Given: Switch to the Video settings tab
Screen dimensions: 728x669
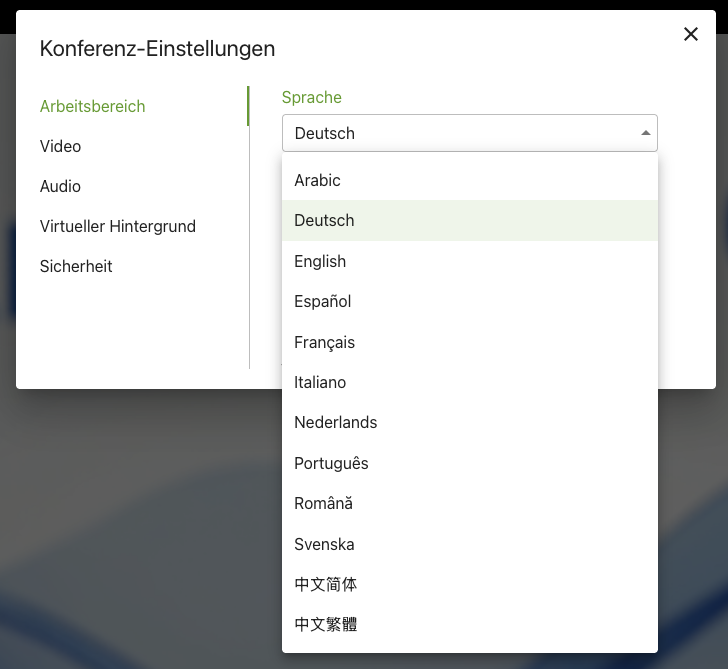Looking at the screenshot, I should pyautogui.click(x=61, y=146).
